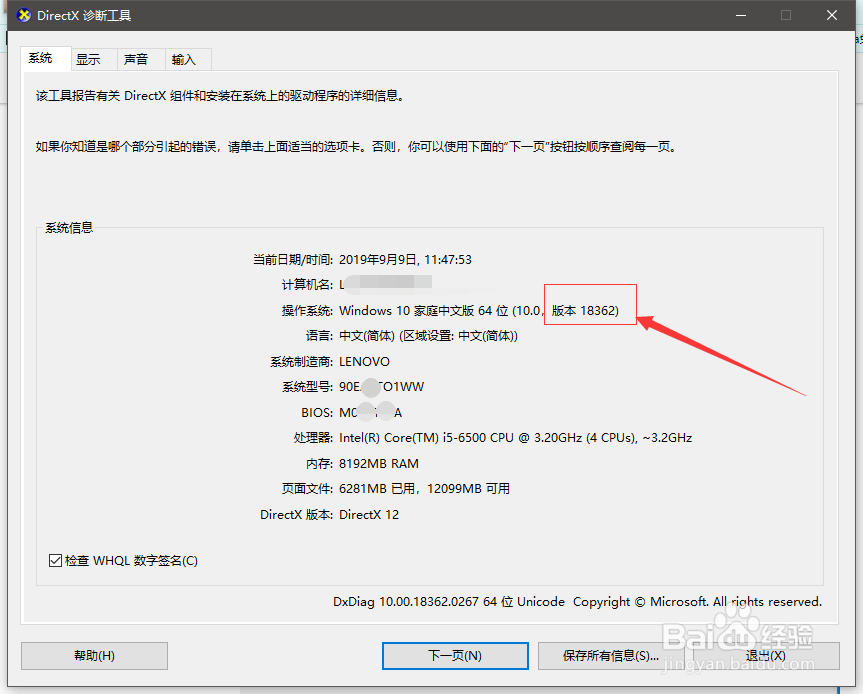Viewport: 863px width, 694px height.
Task: Switch to the 显示 tab
Action: [x=89, y=59]
